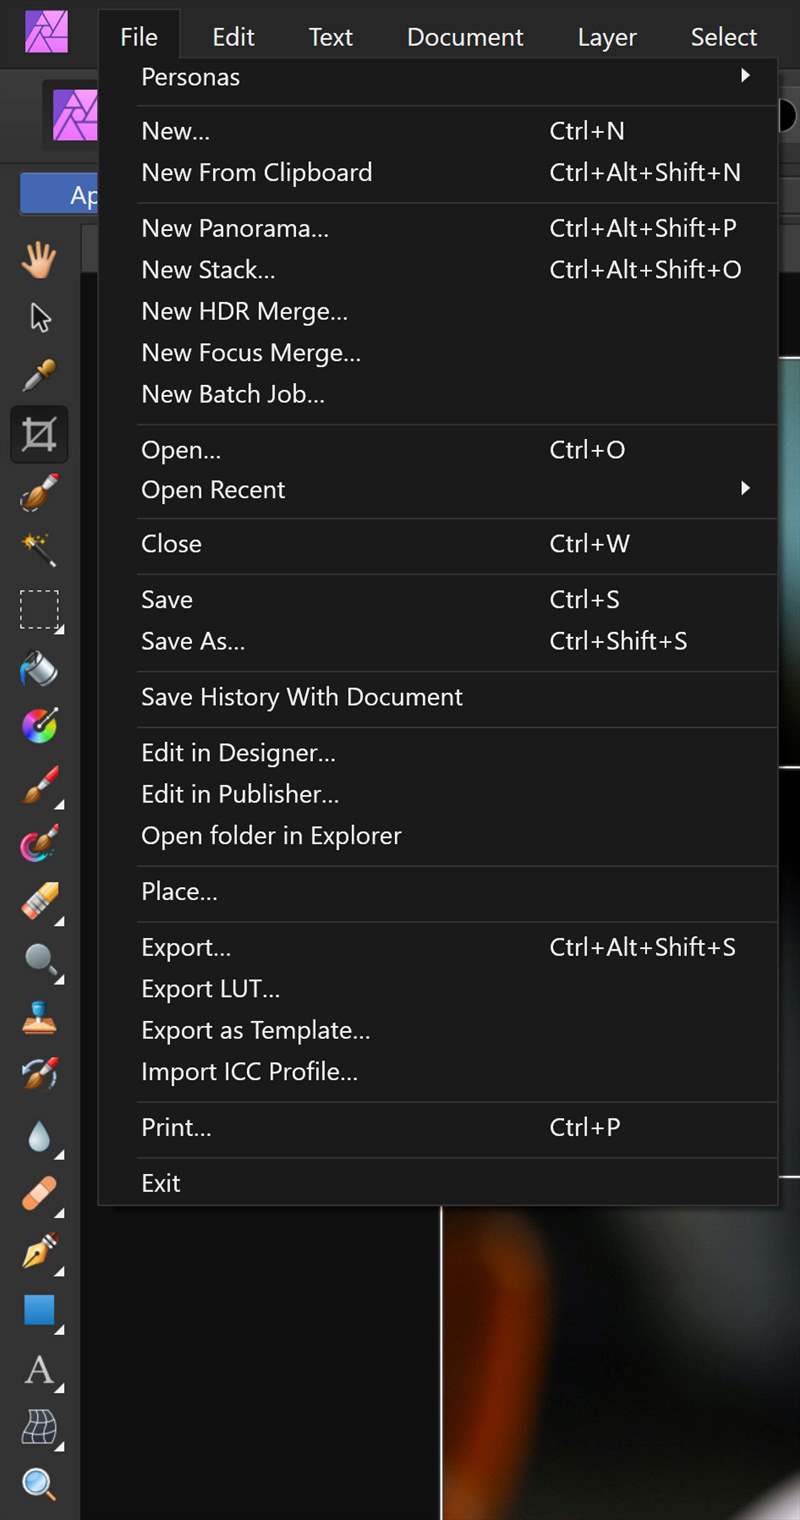The image size is (800, 1520).
Task: Select the Healing Brush bandage tool
Action: tap(39, 1194)
